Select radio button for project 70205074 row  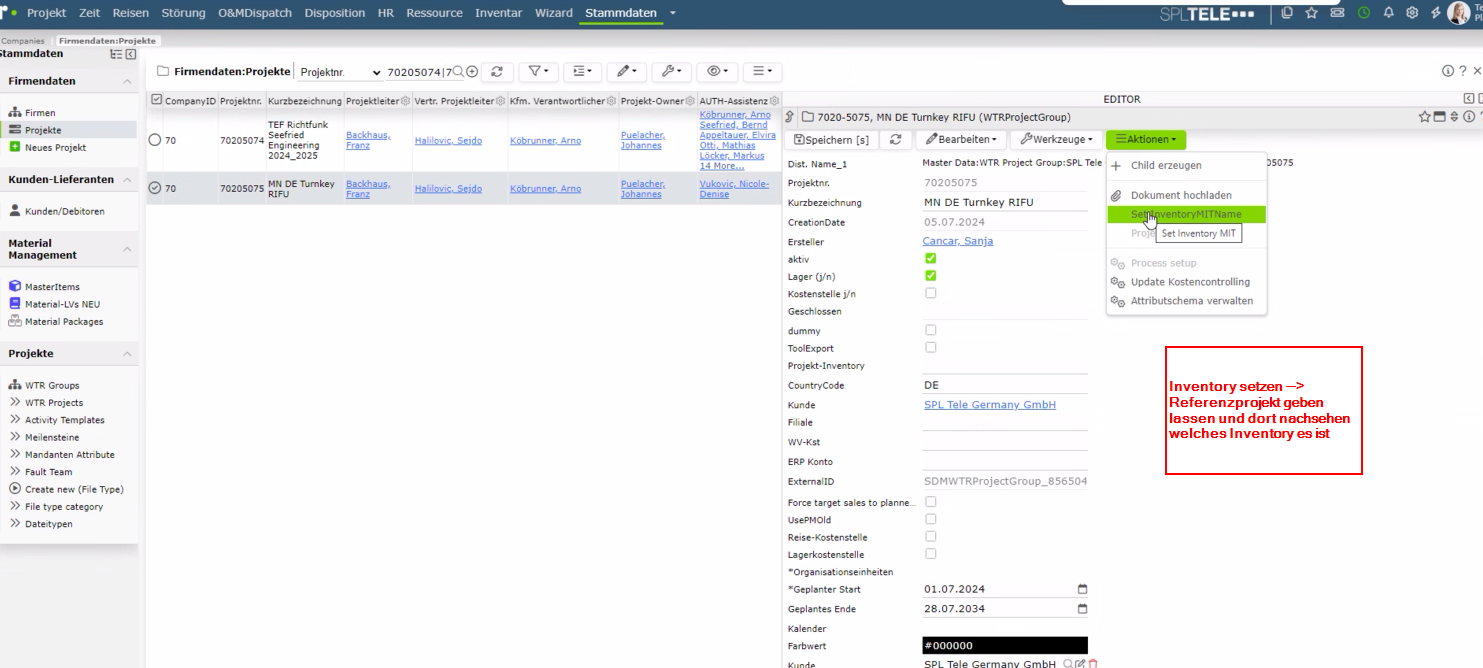click(155, 140)
